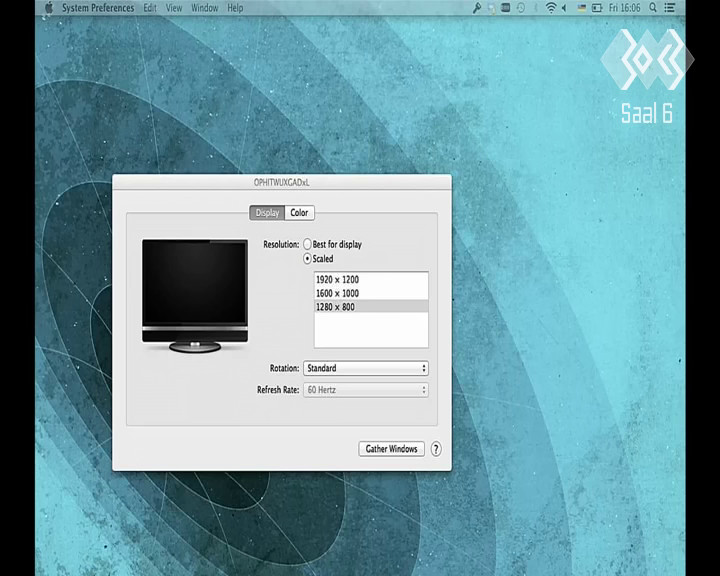This screenshot has height=576, width=720.
Task: Click the monitor preview image
Action: point(195,296)
